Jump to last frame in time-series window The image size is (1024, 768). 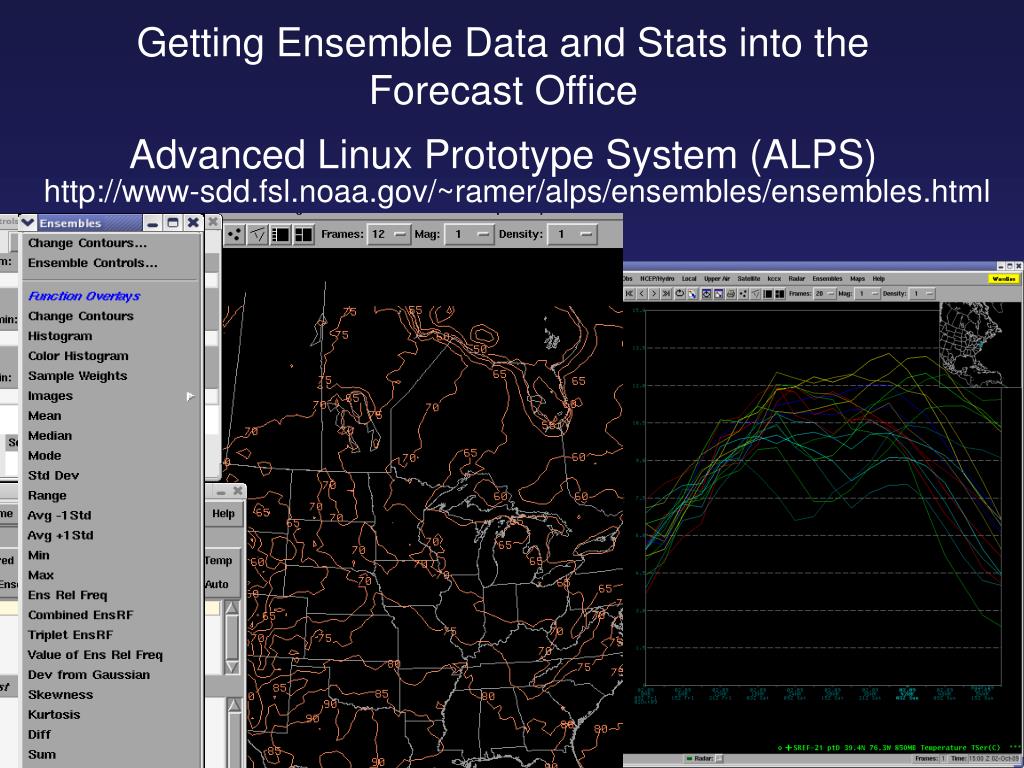click(x=667, y=294)
